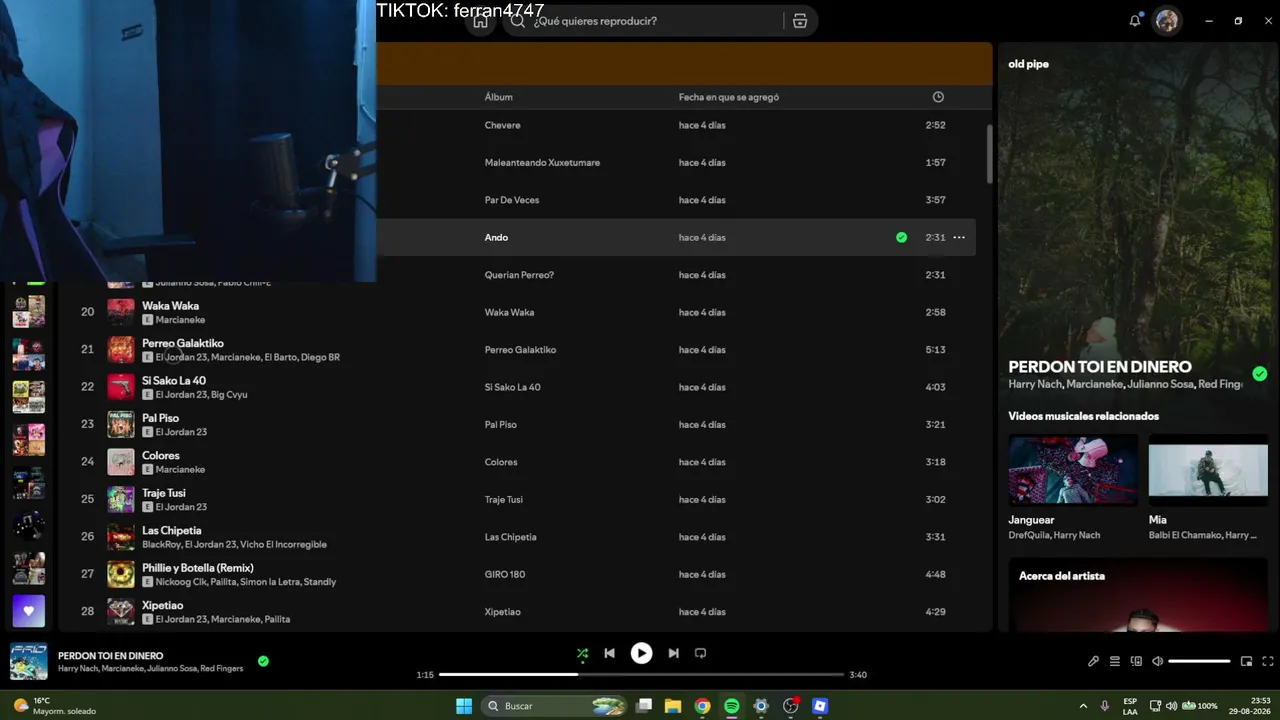Screen dimensions: 1280x720
Task: Mute the Spotify volume
Action: tap(1157, 661)
